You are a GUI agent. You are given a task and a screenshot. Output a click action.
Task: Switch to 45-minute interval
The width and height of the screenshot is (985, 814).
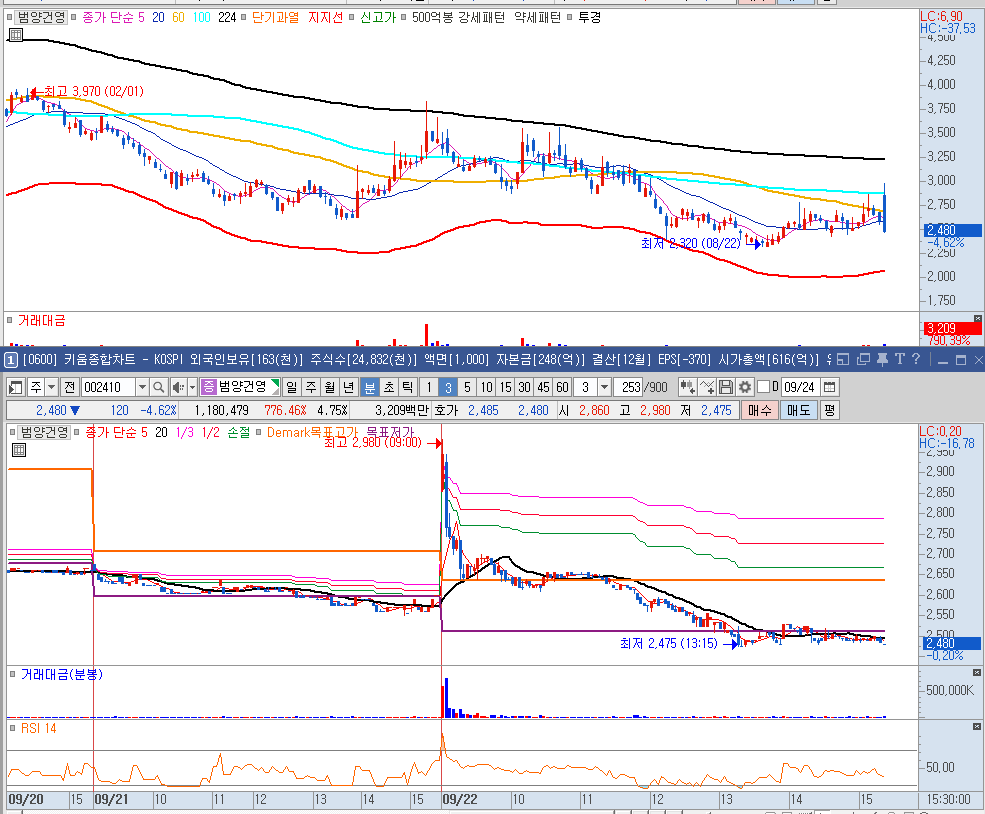pyautogui.click(x=543, y=387)
